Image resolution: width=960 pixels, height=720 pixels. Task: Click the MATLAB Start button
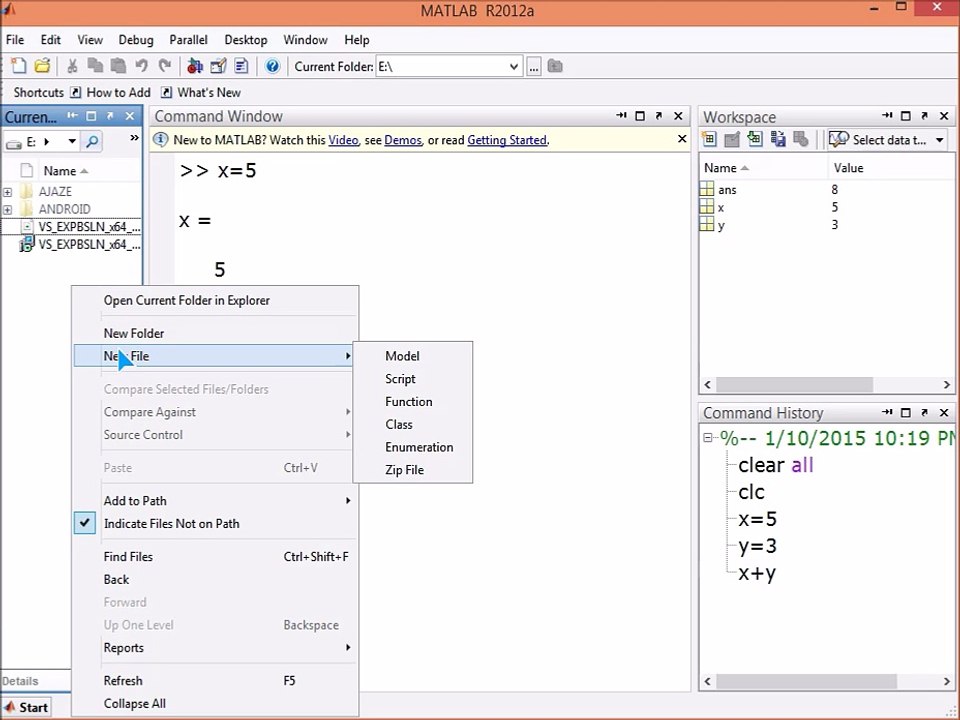[26, 708]
